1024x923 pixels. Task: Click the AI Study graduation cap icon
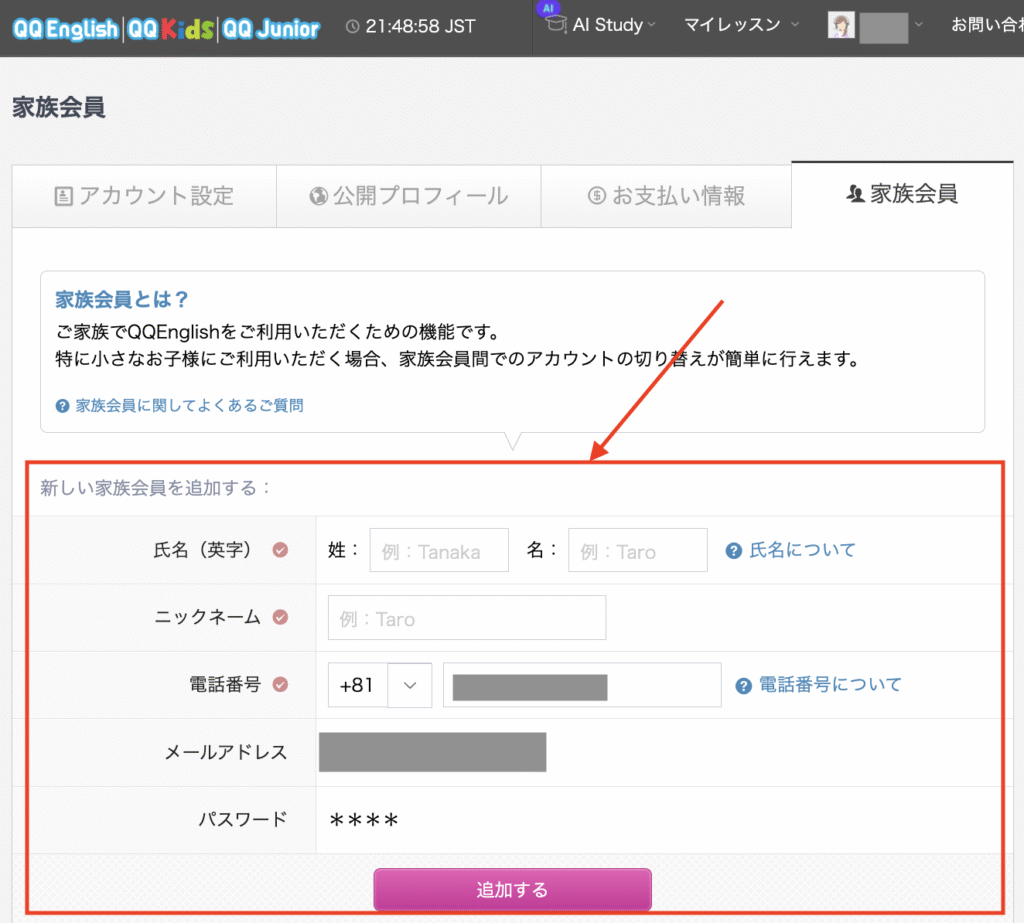click(555, 26)
